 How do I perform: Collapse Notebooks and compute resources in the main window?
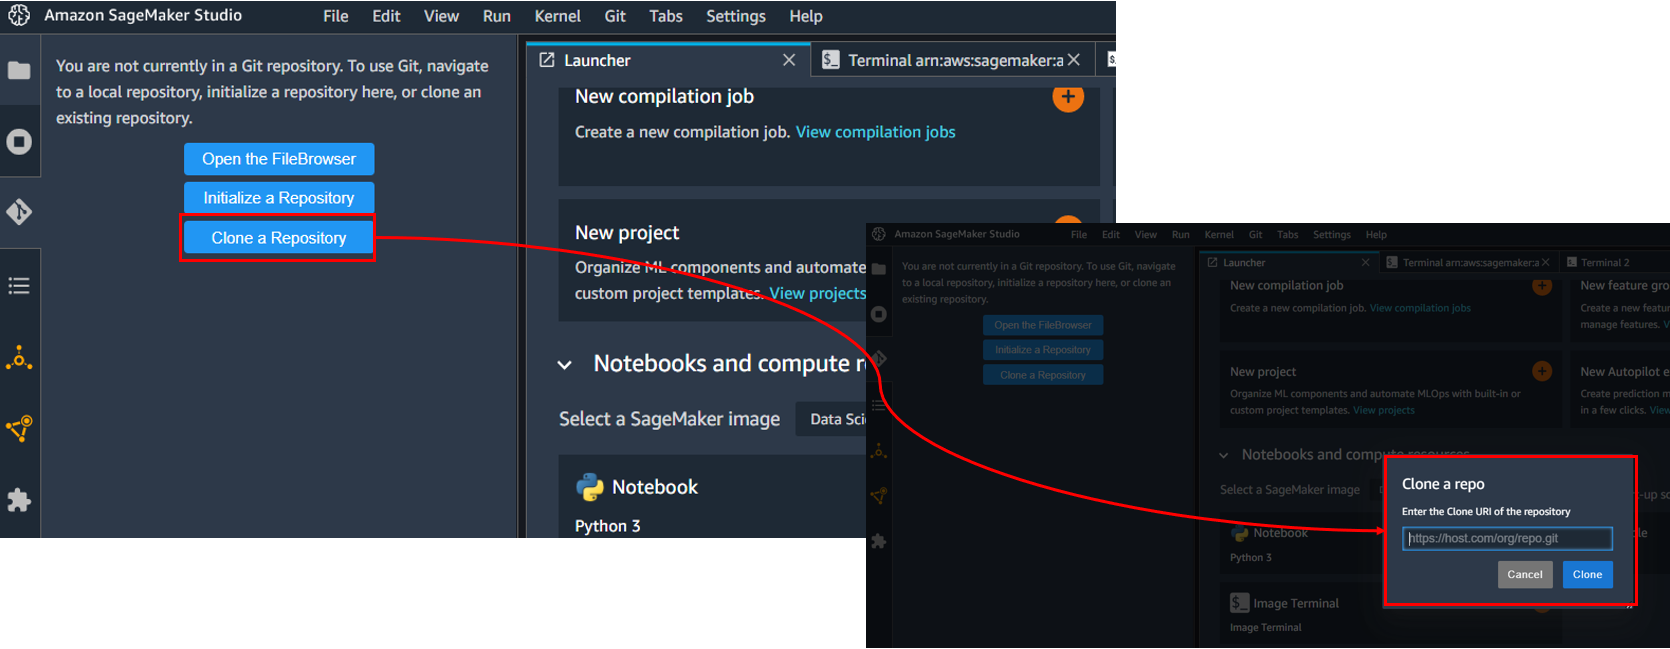click(565, 365)
